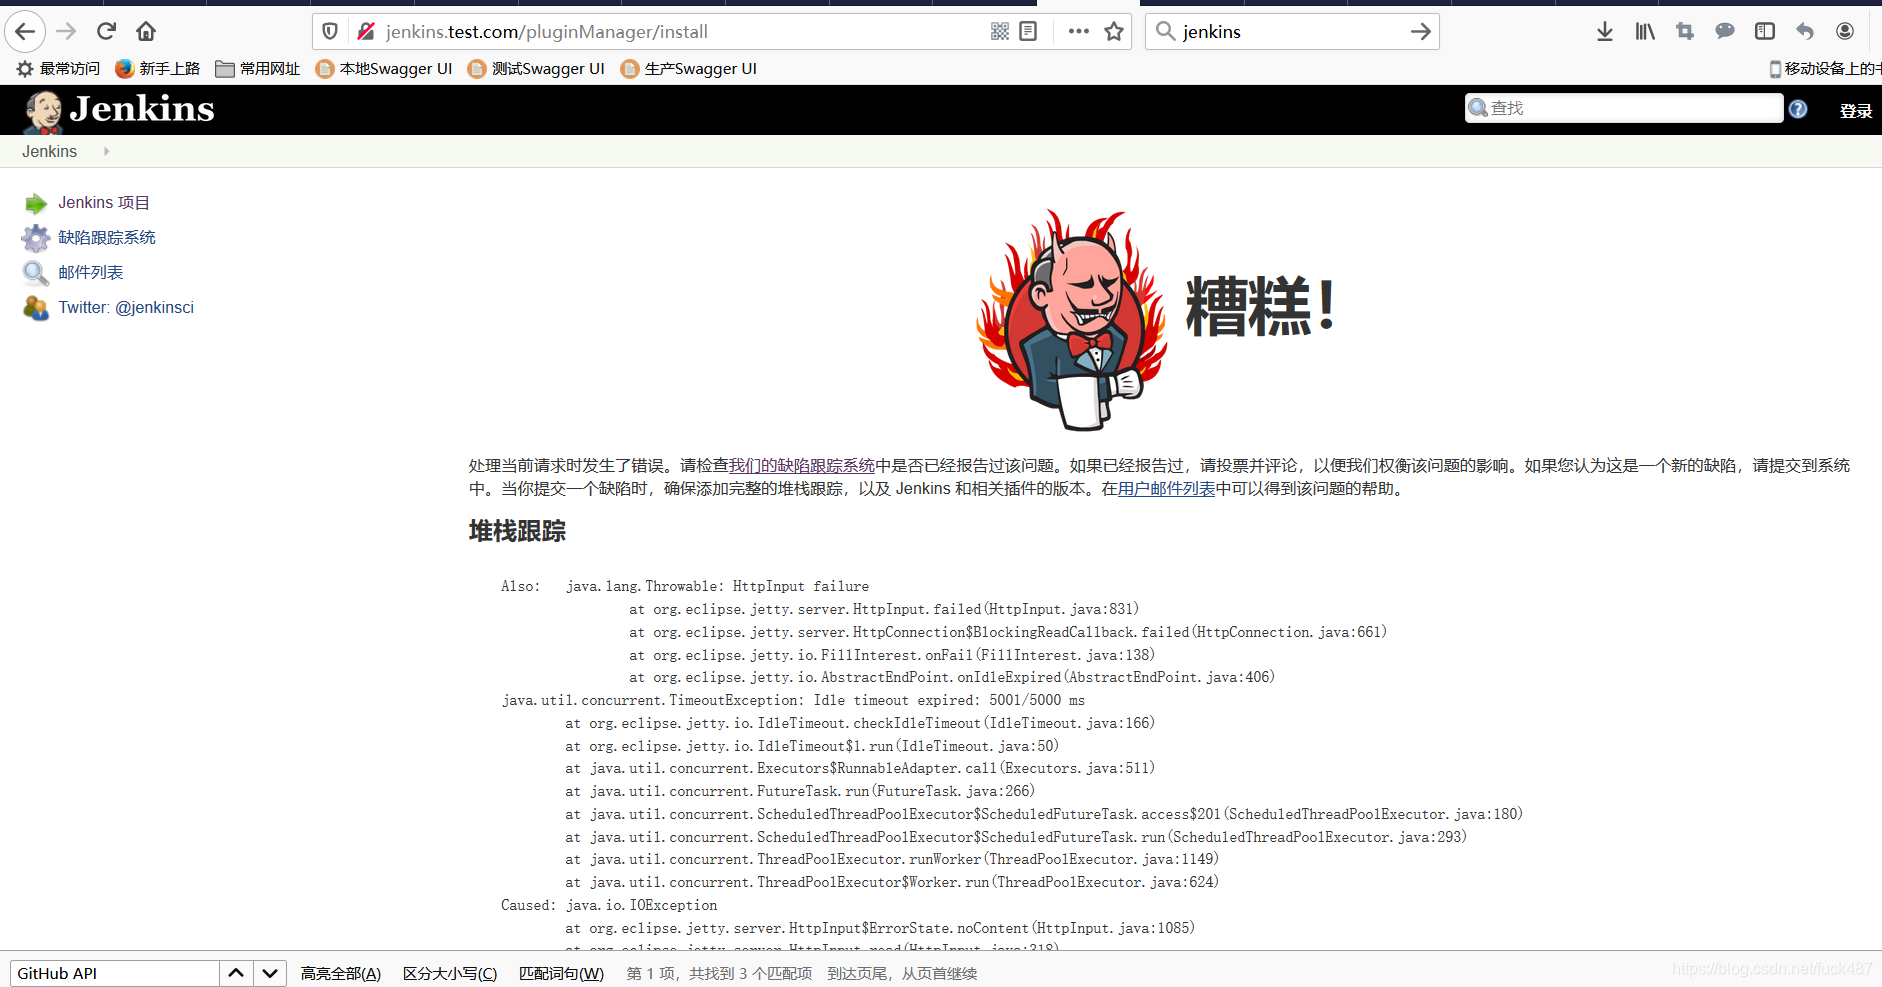
Task: Toggle 区分大小写 case-sensitive option
Action: (x=450, y=974)
